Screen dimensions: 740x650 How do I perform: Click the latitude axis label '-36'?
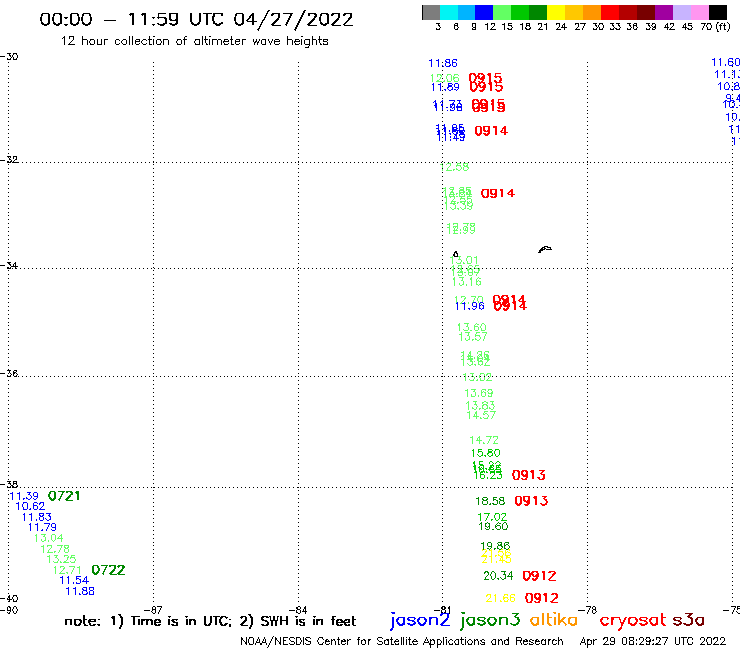pos(9,374)
